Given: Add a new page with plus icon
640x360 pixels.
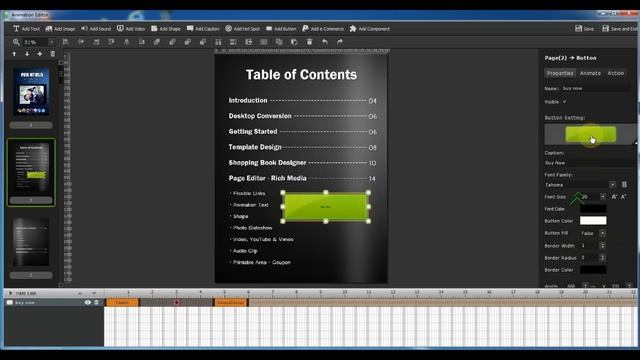Looking at the screenshot, I should pyautogui.click(x=40, y=54).
